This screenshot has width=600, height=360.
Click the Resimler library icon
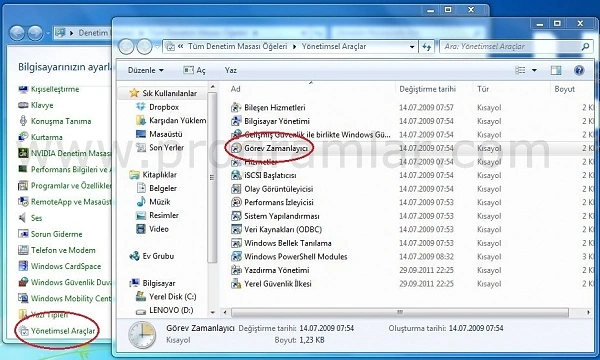tap(141, 215)
